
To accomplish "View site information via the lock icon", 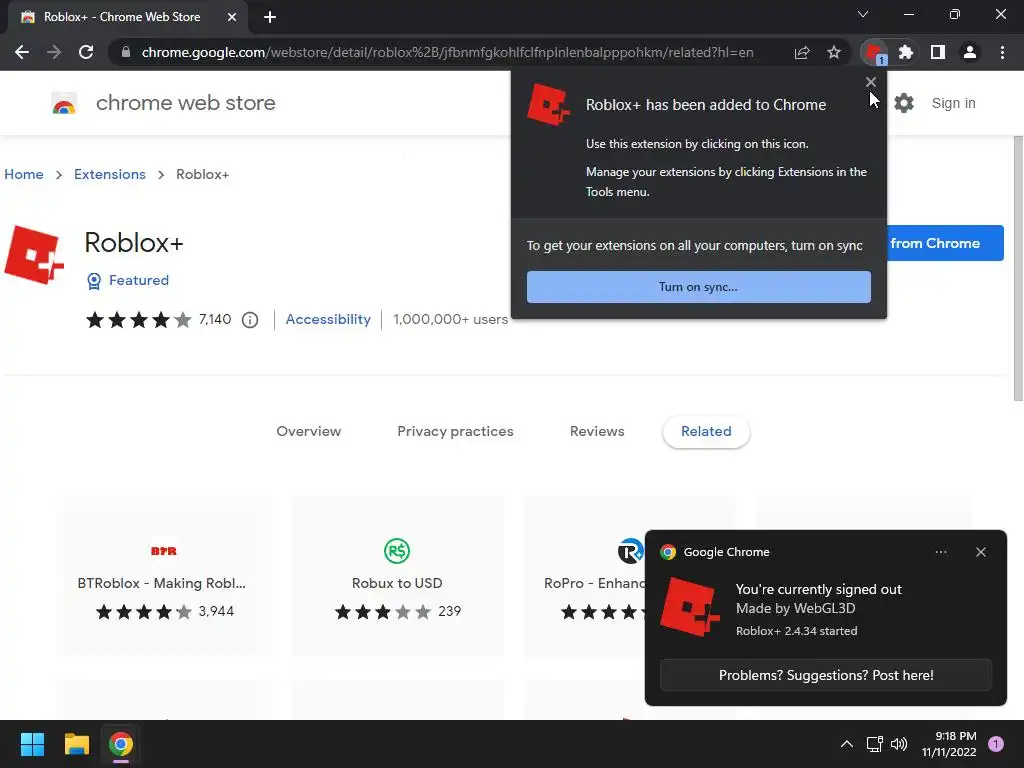I will pyautogui.click(x=125, y=52).
